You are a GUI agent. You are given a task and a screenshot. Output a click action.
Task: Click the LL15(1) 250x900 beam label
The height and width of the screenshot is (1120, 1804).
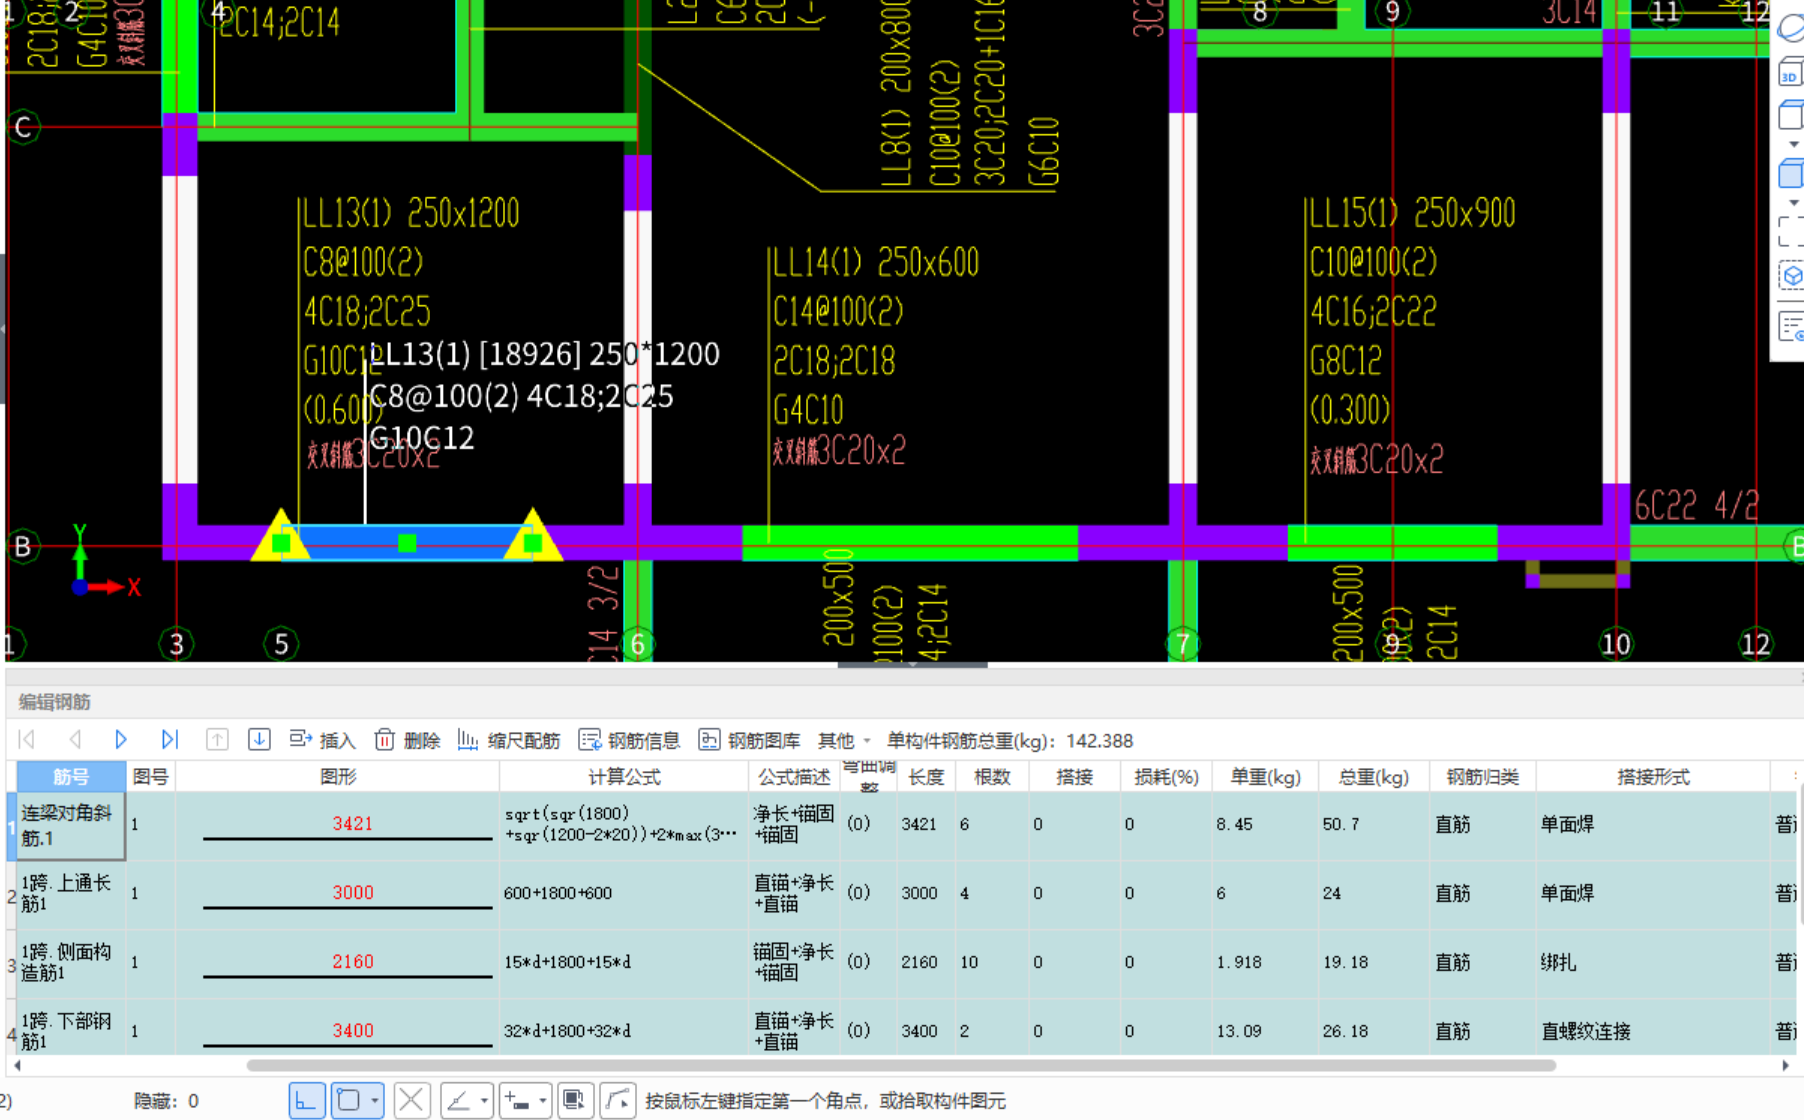[1412, 213]
